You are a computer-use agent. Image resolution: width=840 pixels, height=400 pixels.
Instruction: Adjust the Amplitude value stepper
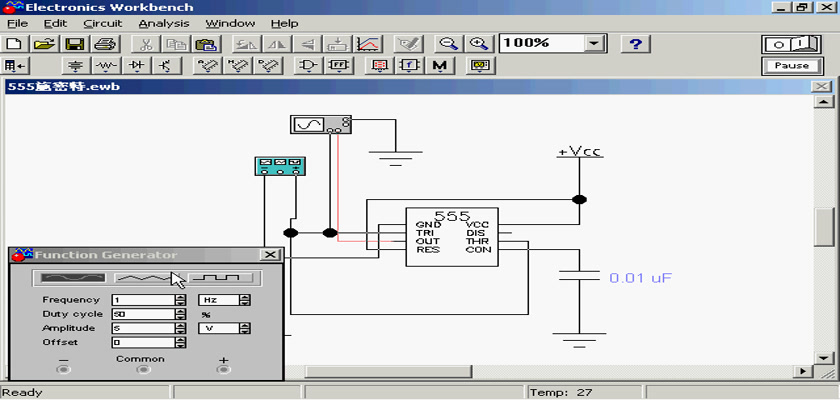pyautogui.click(x=181, y=328)
